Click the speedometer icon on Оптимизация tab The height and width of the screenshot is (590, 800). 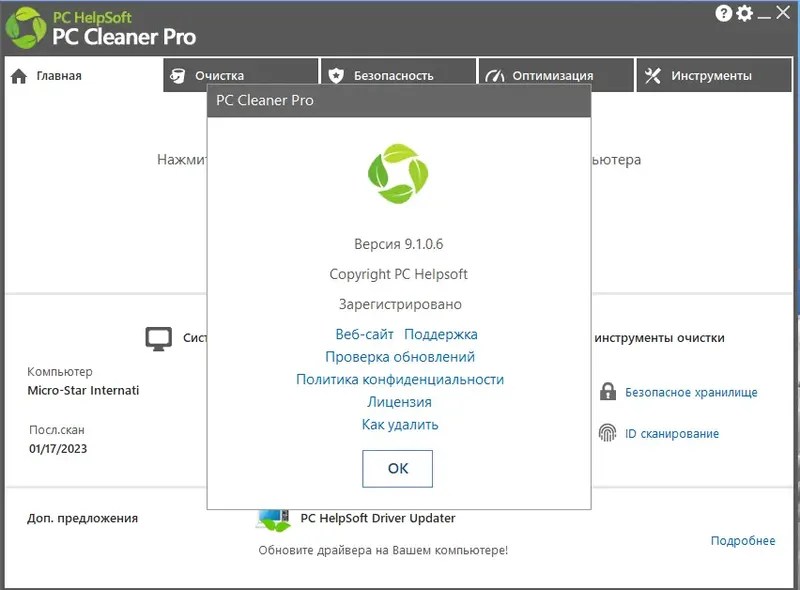coord(494,74)
